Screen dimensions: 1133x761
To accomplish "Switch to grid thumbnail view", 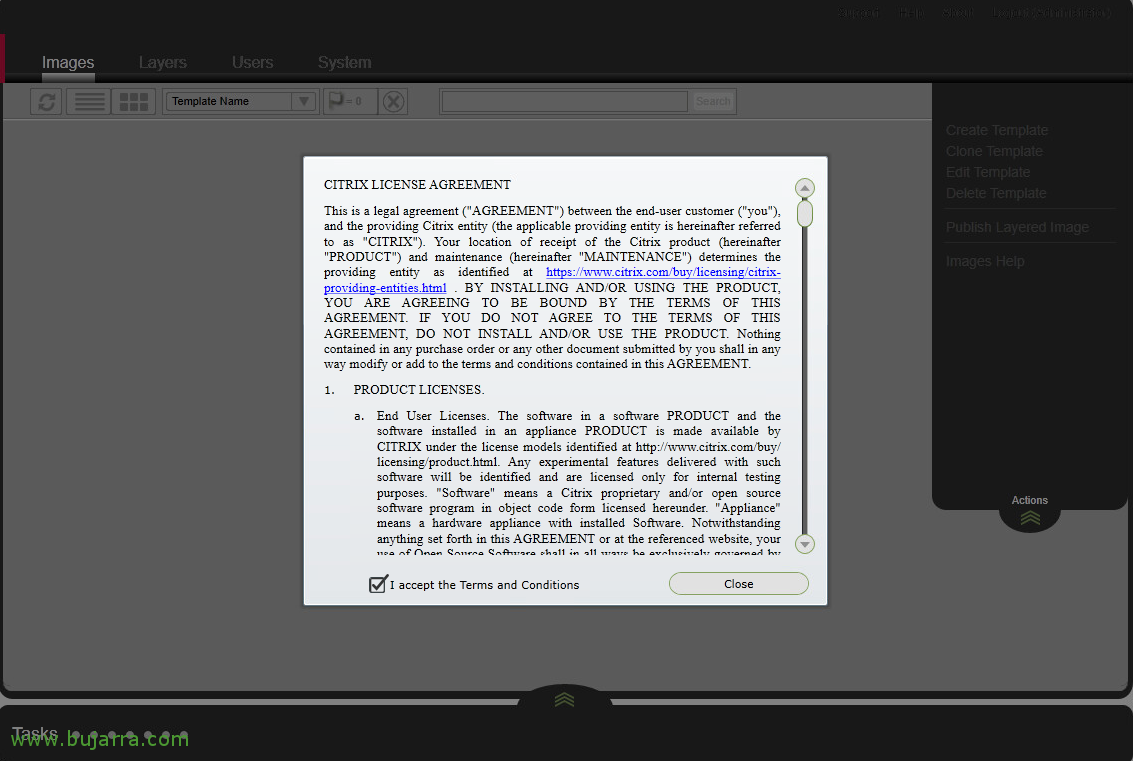I will 134,102.
